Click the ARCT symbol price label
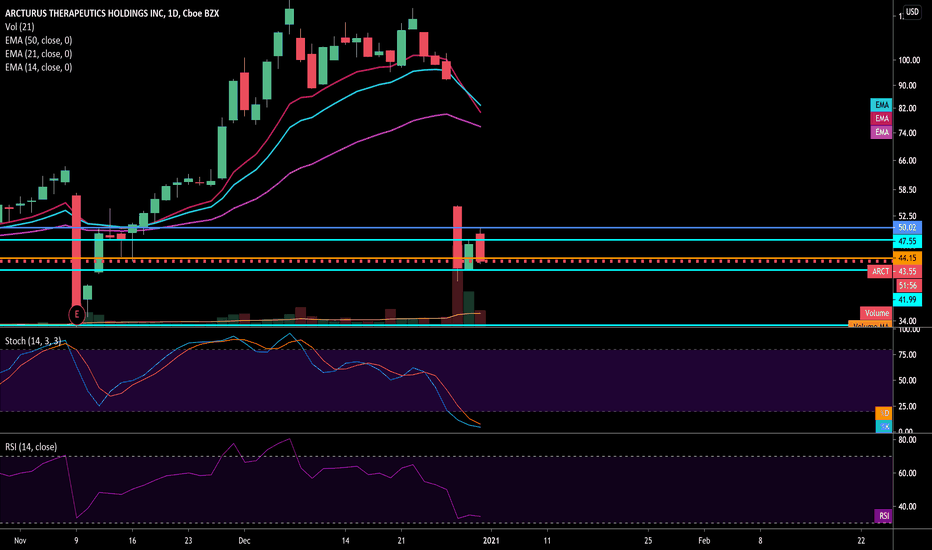Image resolution: width=932 pixels, height=550 pixels. (x=880, y=272)
